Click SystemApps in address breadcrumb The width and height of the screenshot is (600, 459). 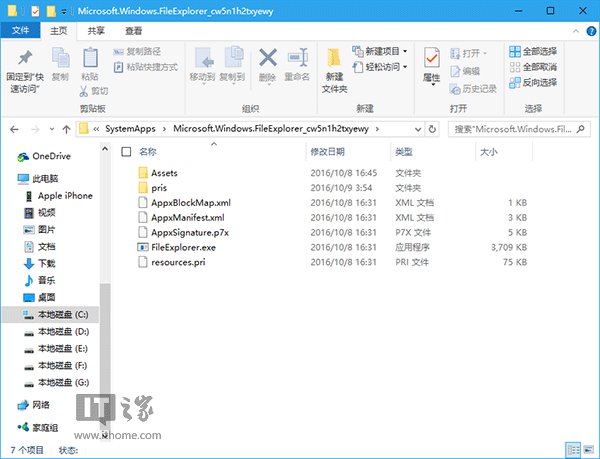click(130, 129)
